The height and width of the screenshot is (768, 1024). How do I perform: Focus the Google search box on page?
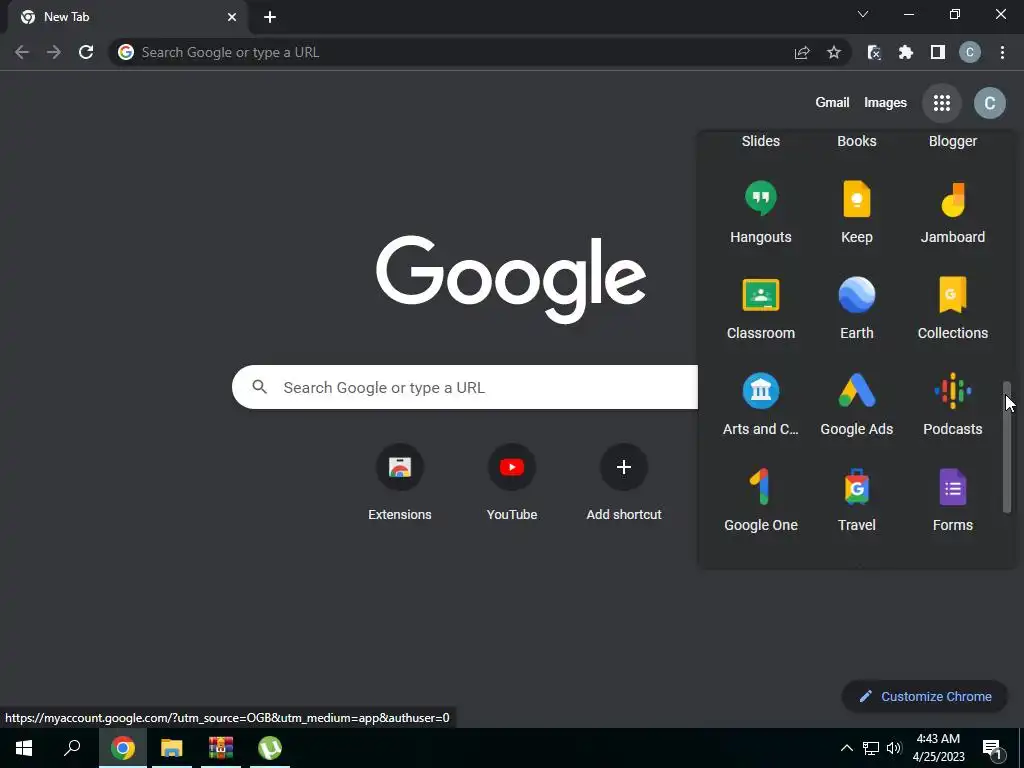coord(465,387)
